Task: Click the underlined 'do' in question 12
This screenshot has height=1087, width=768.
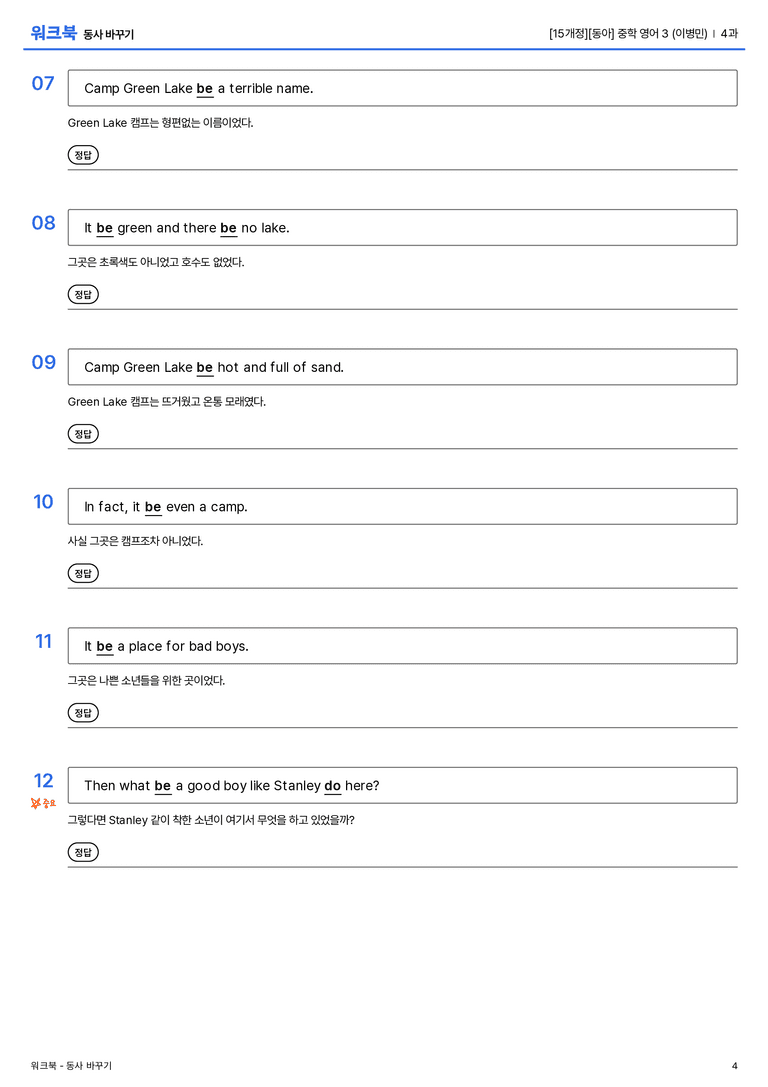Action: point(333,786)
